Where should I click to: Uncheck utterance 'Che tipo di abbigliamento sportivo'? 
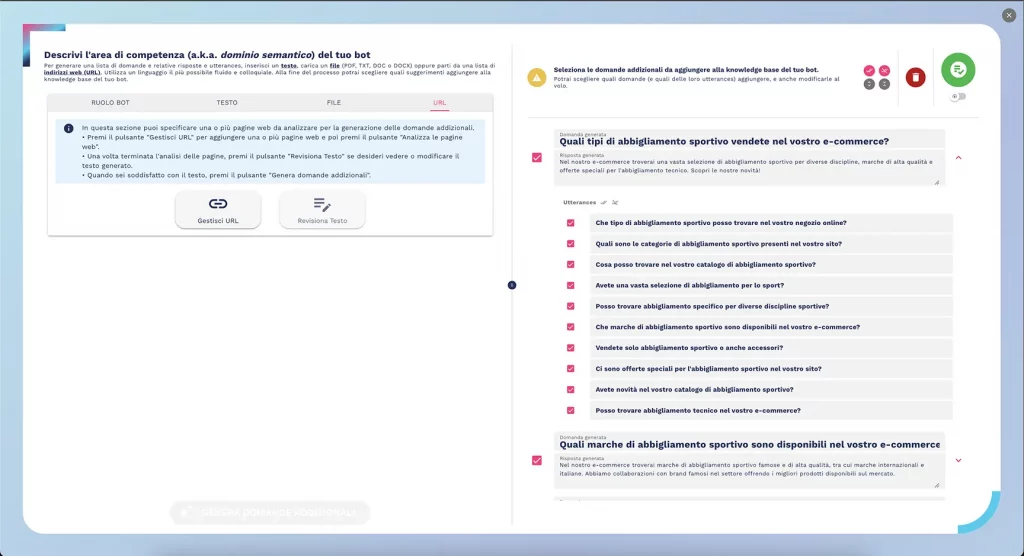571,223
